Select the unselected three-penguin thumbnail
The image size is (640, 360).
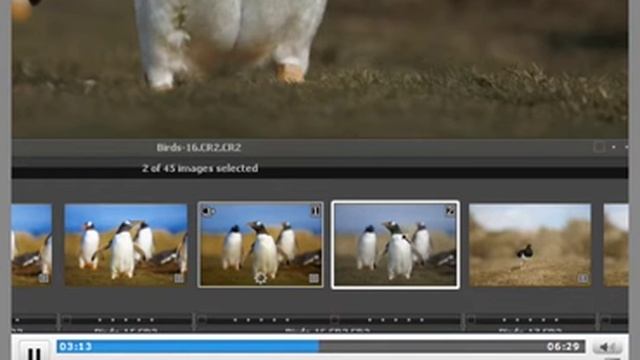[126, 245]
